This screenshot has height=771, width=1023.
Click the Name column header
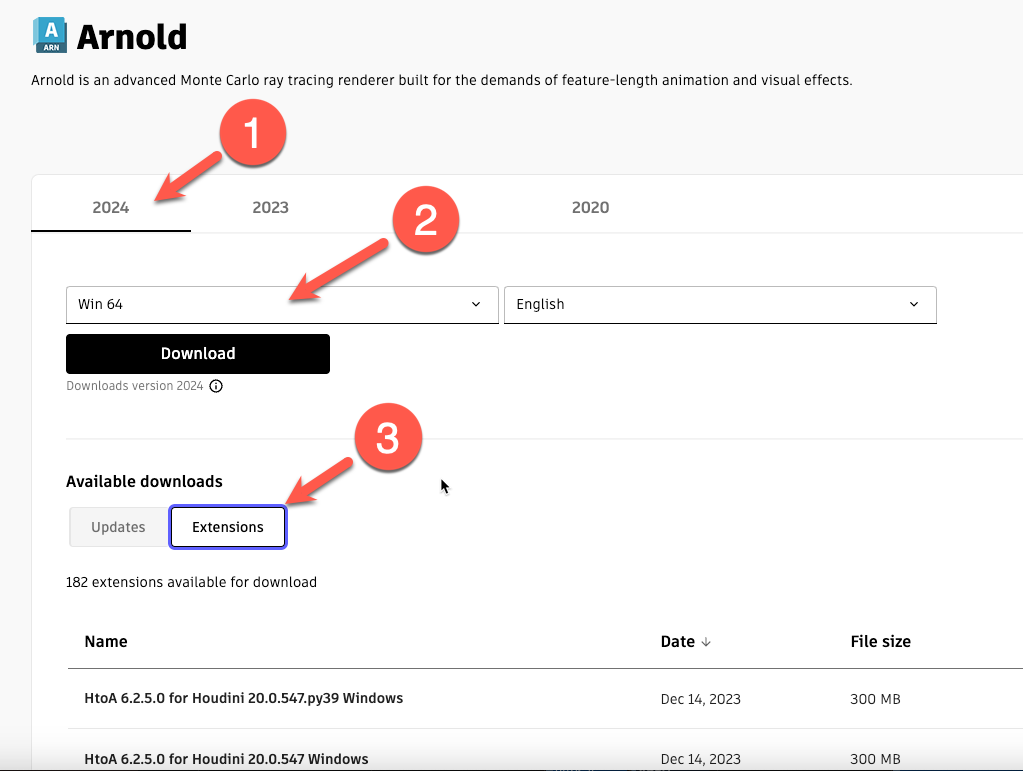click(x=106, y=642)
